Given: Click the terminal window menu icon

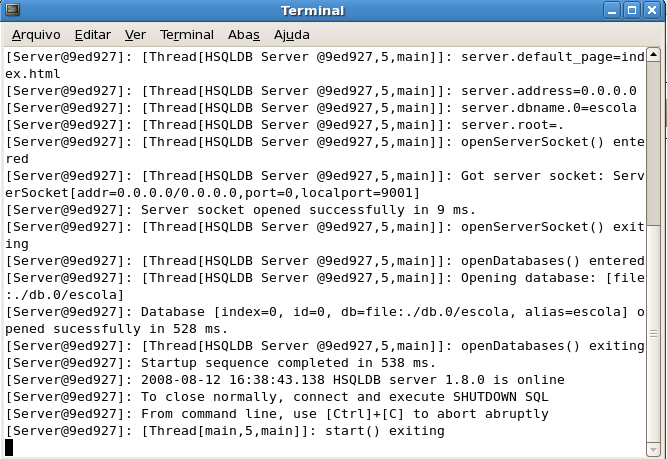Looking at the screenshot, I should 12,11.
